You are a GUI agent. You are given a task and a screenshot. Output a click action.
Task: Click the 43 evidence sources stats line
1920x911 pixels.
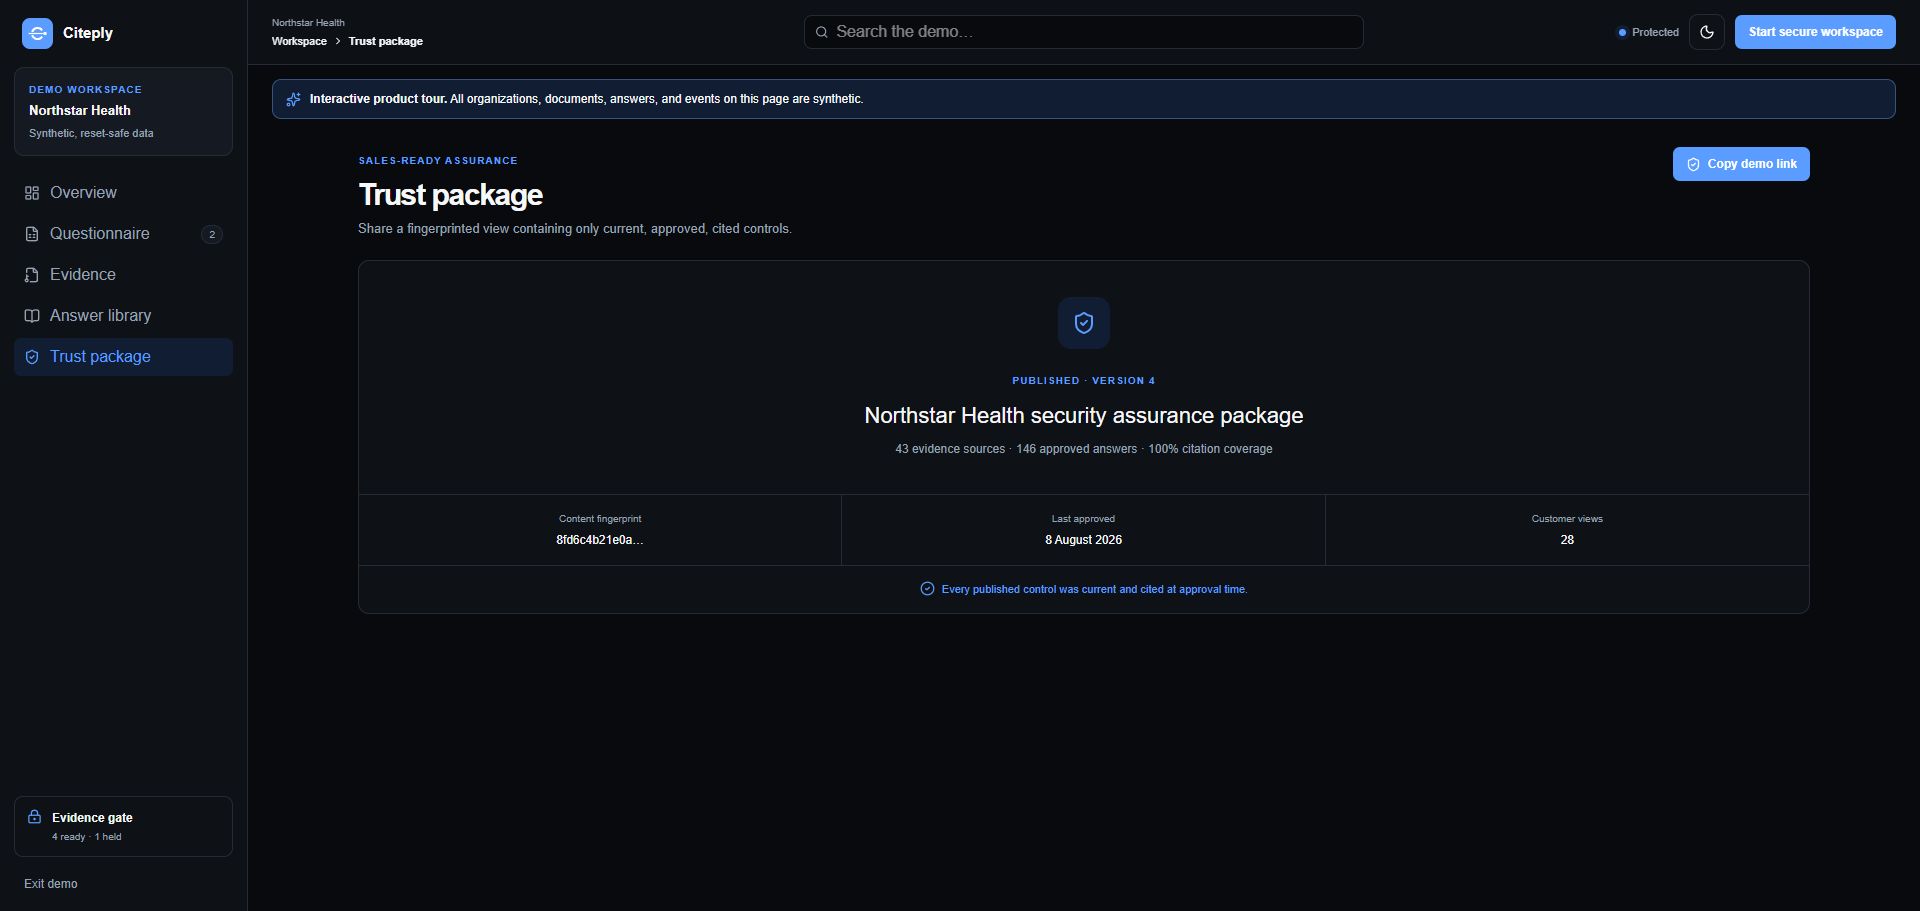1084,449
